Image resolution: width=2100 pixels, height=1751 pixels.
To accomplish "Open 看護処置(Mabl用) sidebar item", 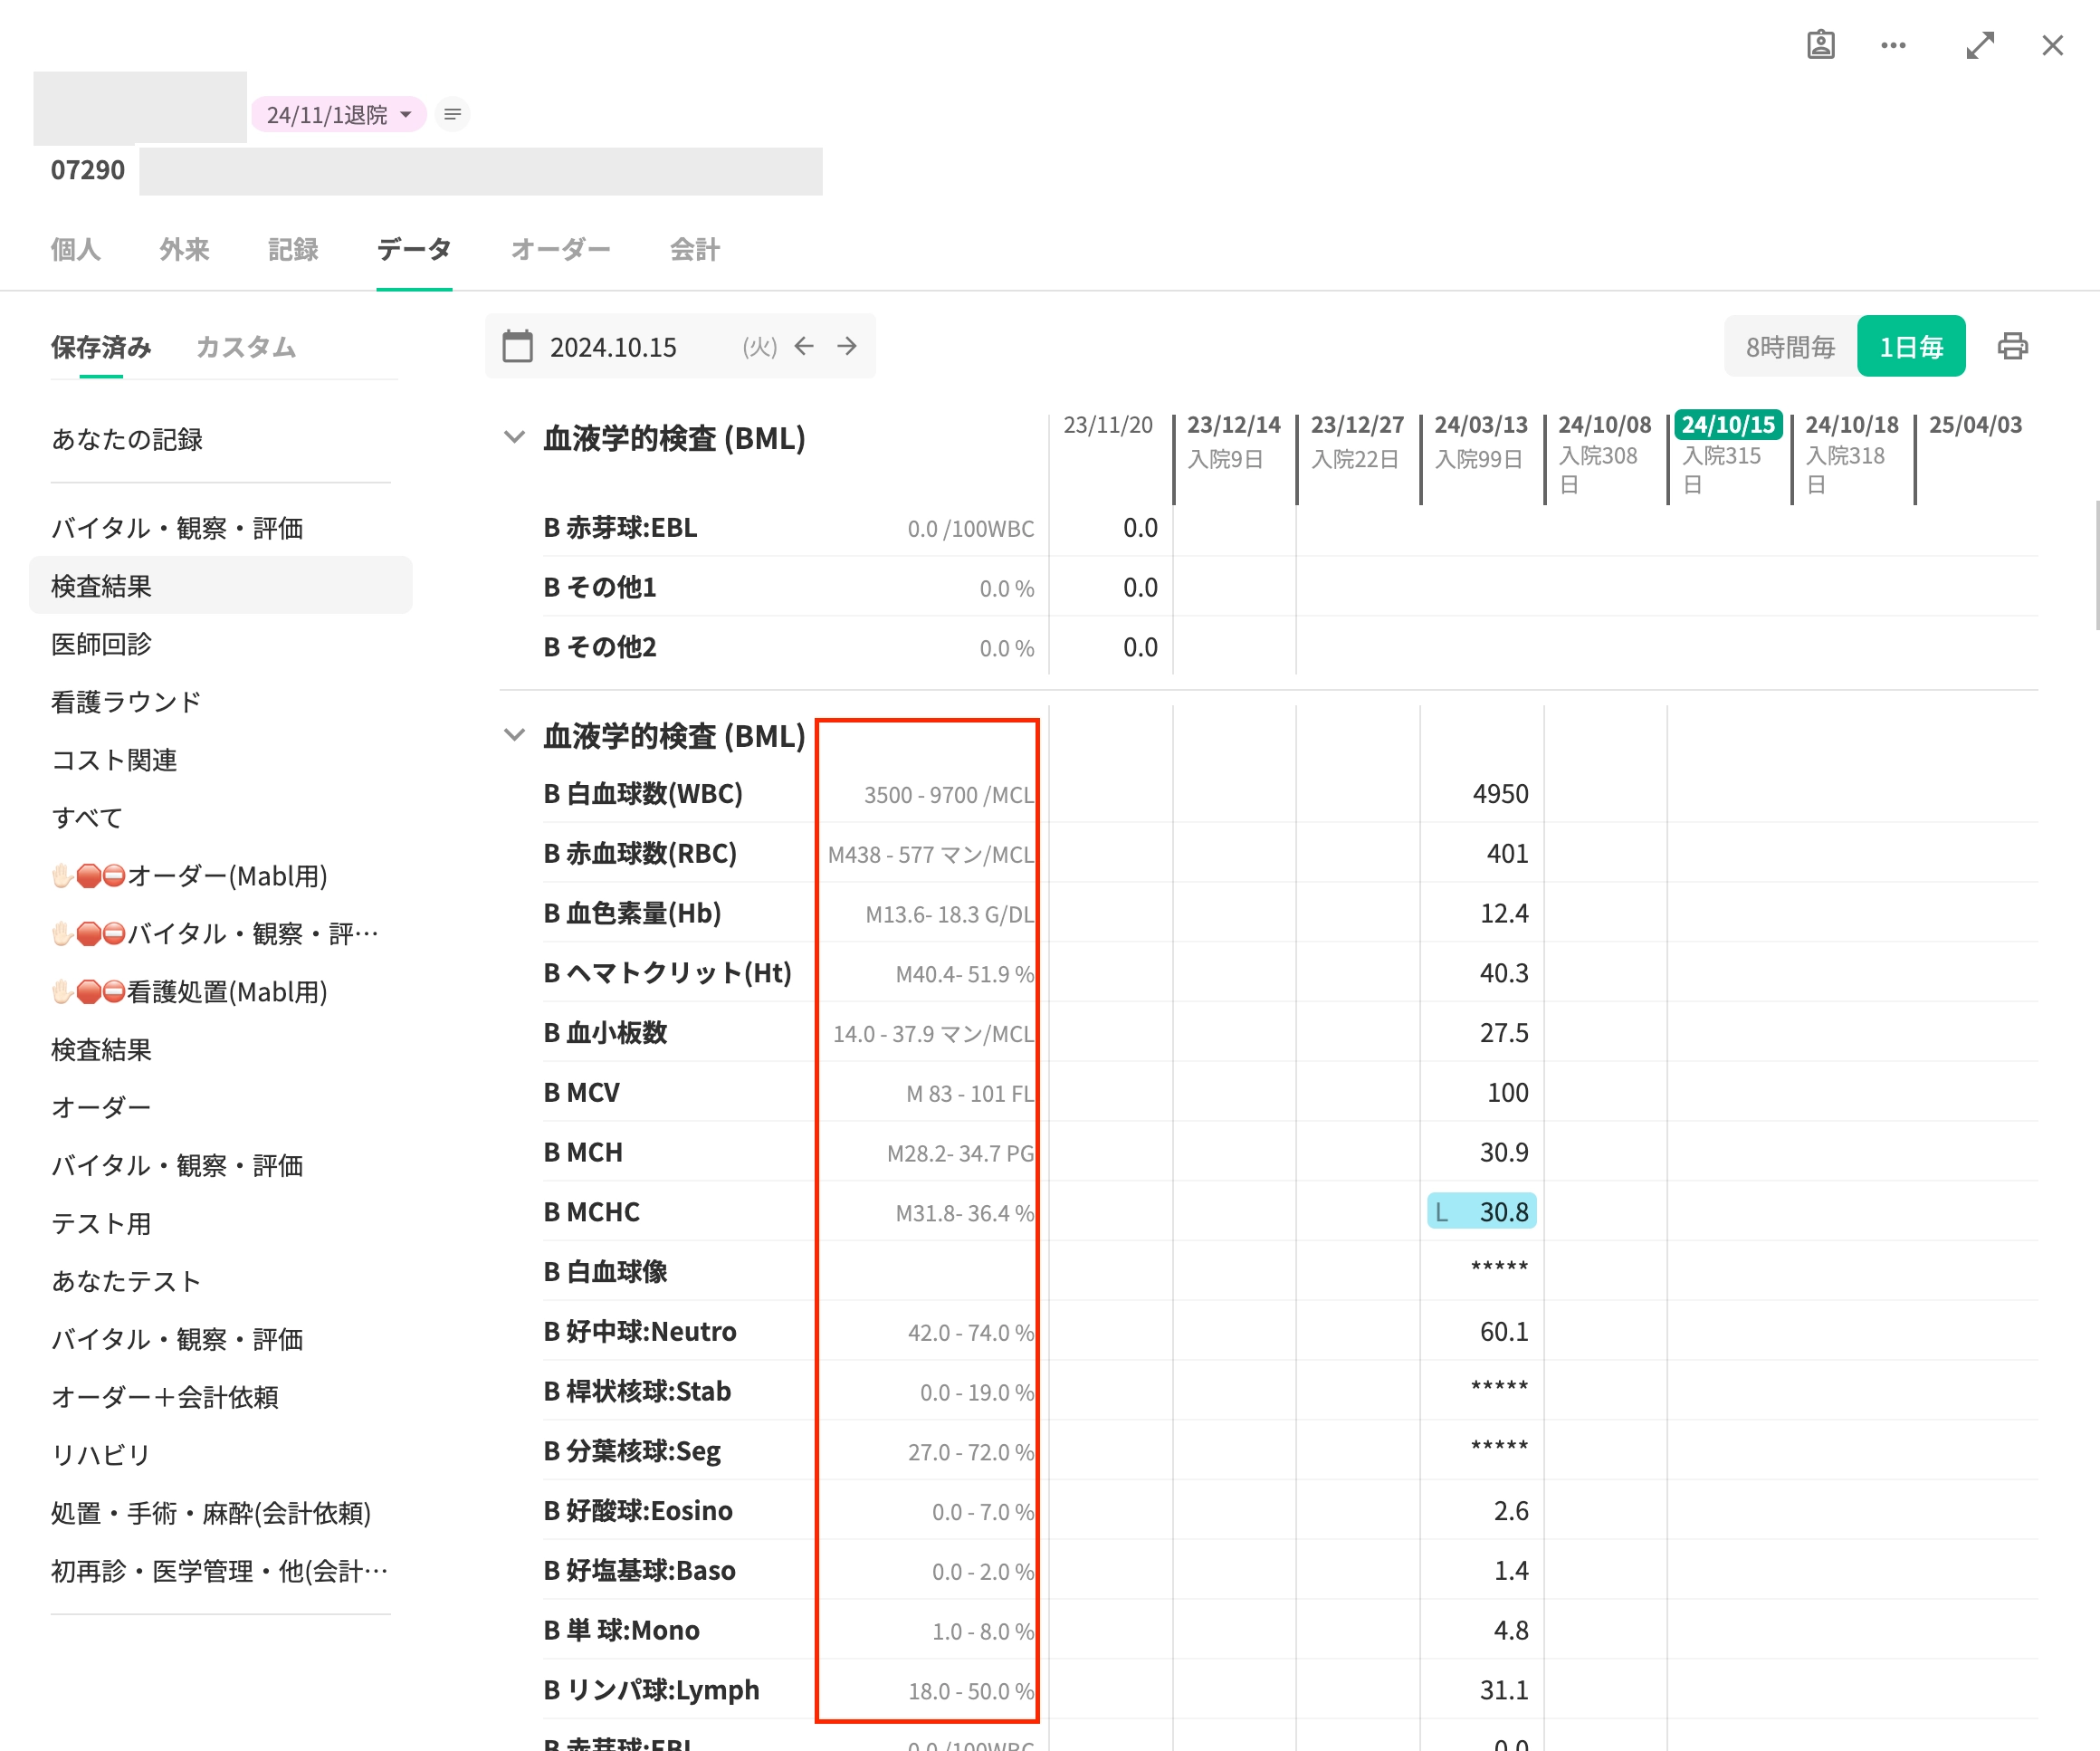I will (x=190, y=992).
